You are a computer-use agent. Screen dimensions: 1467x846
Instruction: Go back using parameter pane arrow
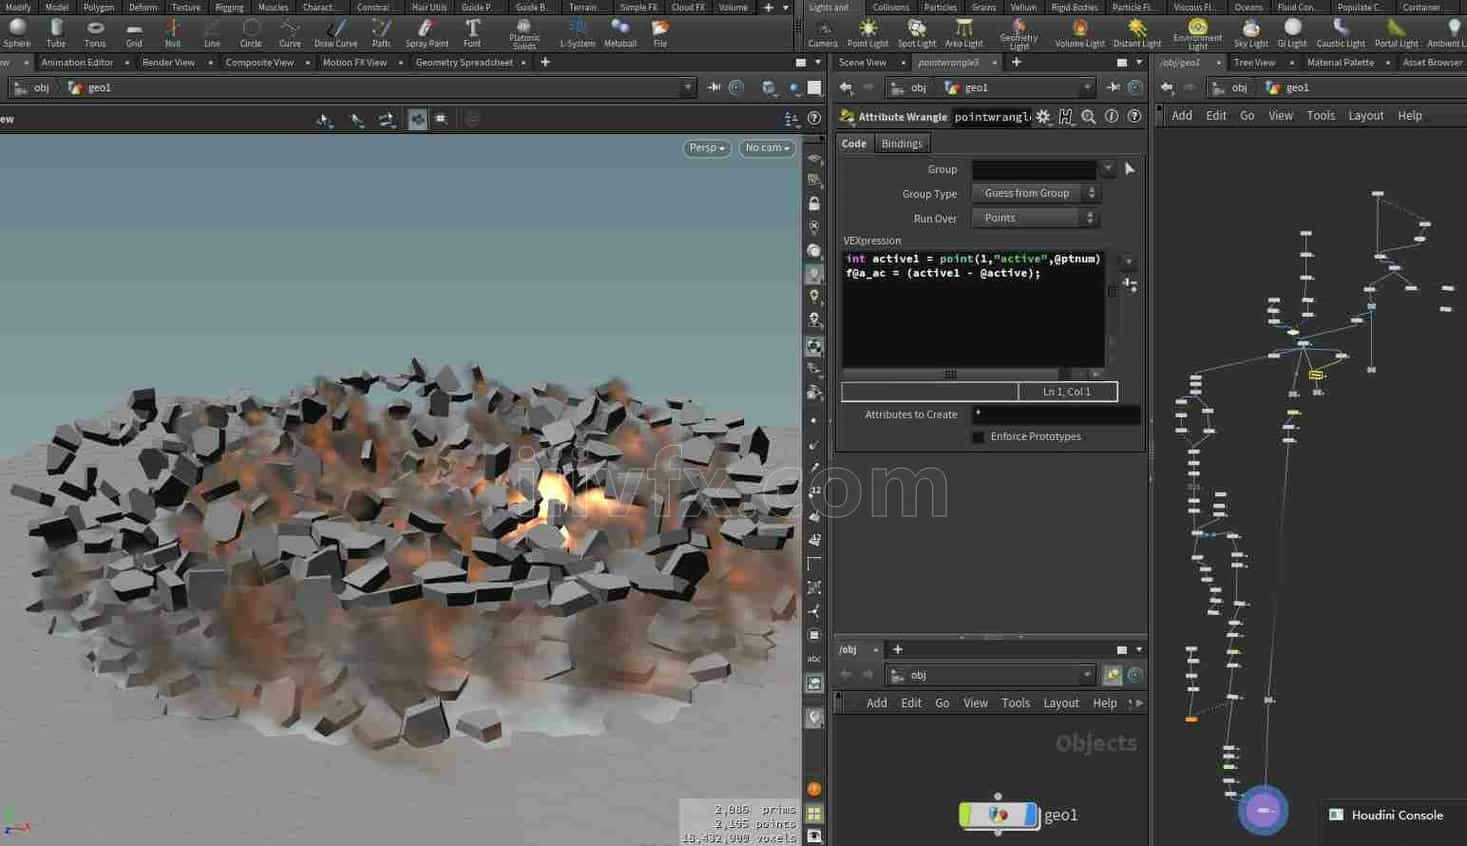[846, 88]
